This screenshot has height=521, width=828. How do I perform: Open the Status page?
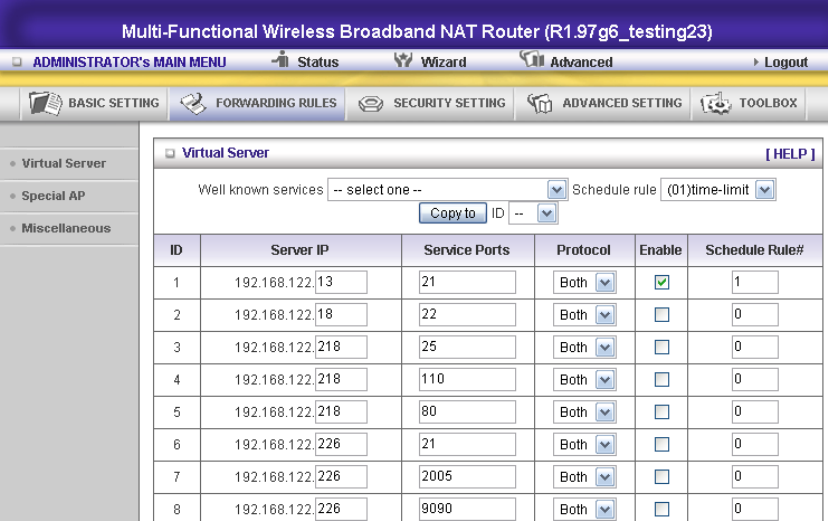318,62
